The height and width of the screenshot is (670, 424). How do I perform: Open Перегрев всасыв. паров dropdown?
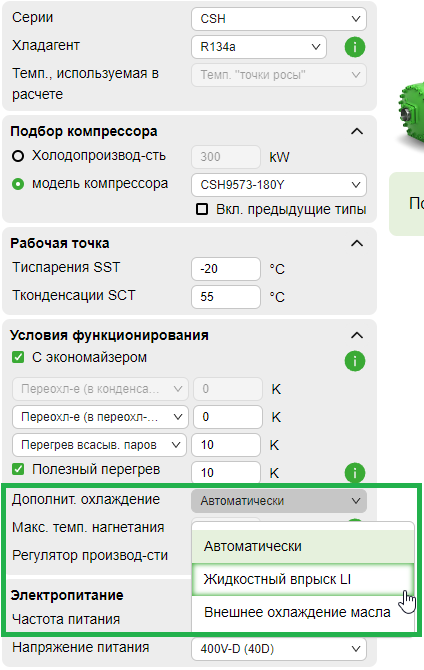tap(99, 445)
